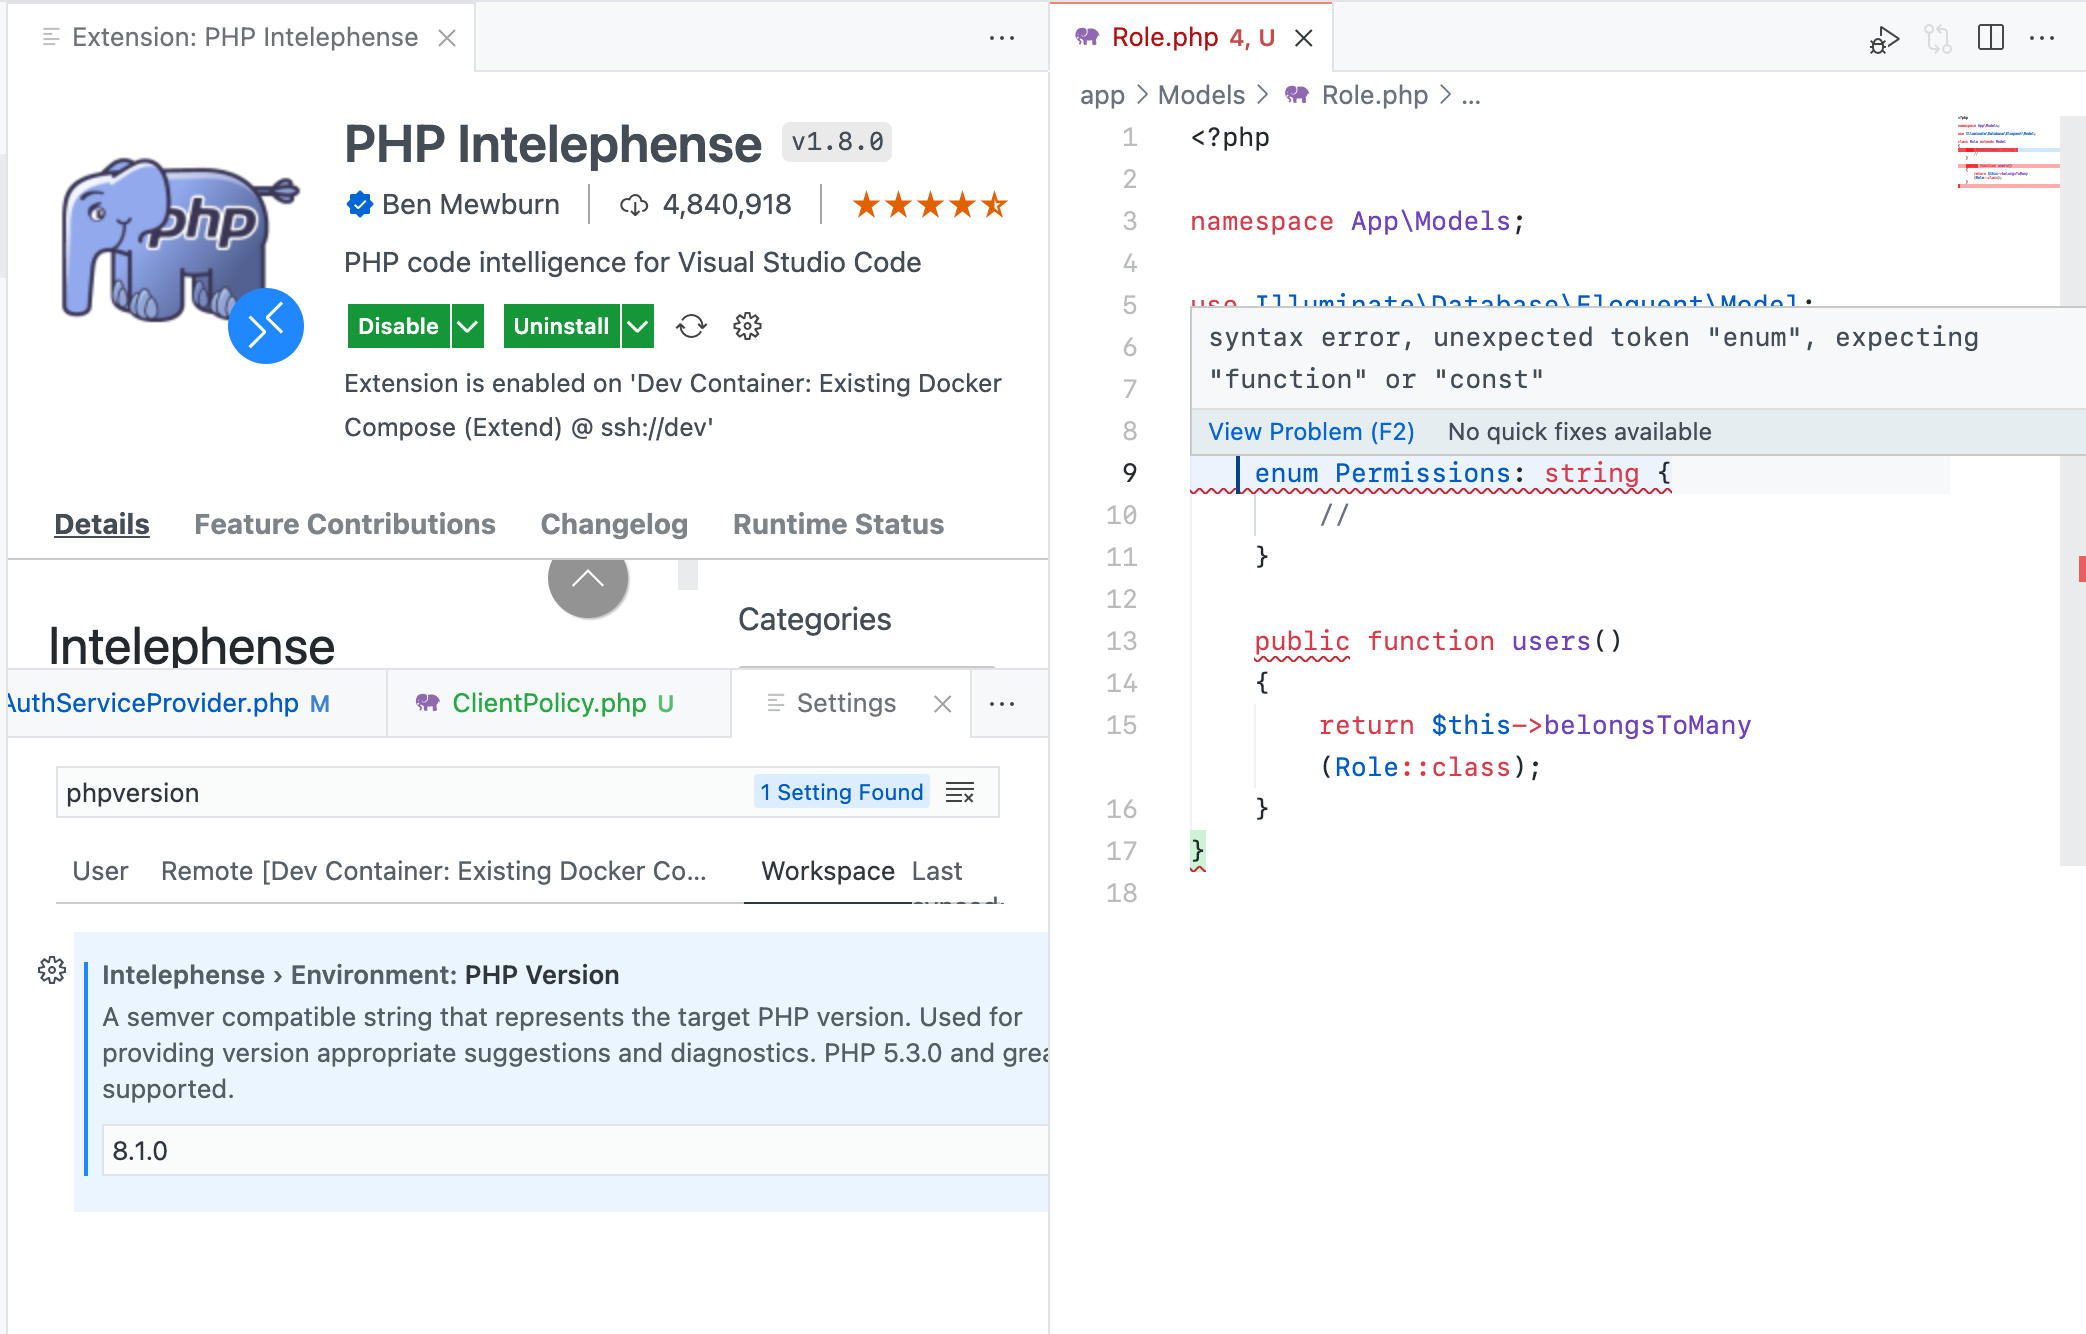The image size is (2086, 1334).
Task: Click the PHP Version 8.1.0 input field
Action: click(575, 1151)
